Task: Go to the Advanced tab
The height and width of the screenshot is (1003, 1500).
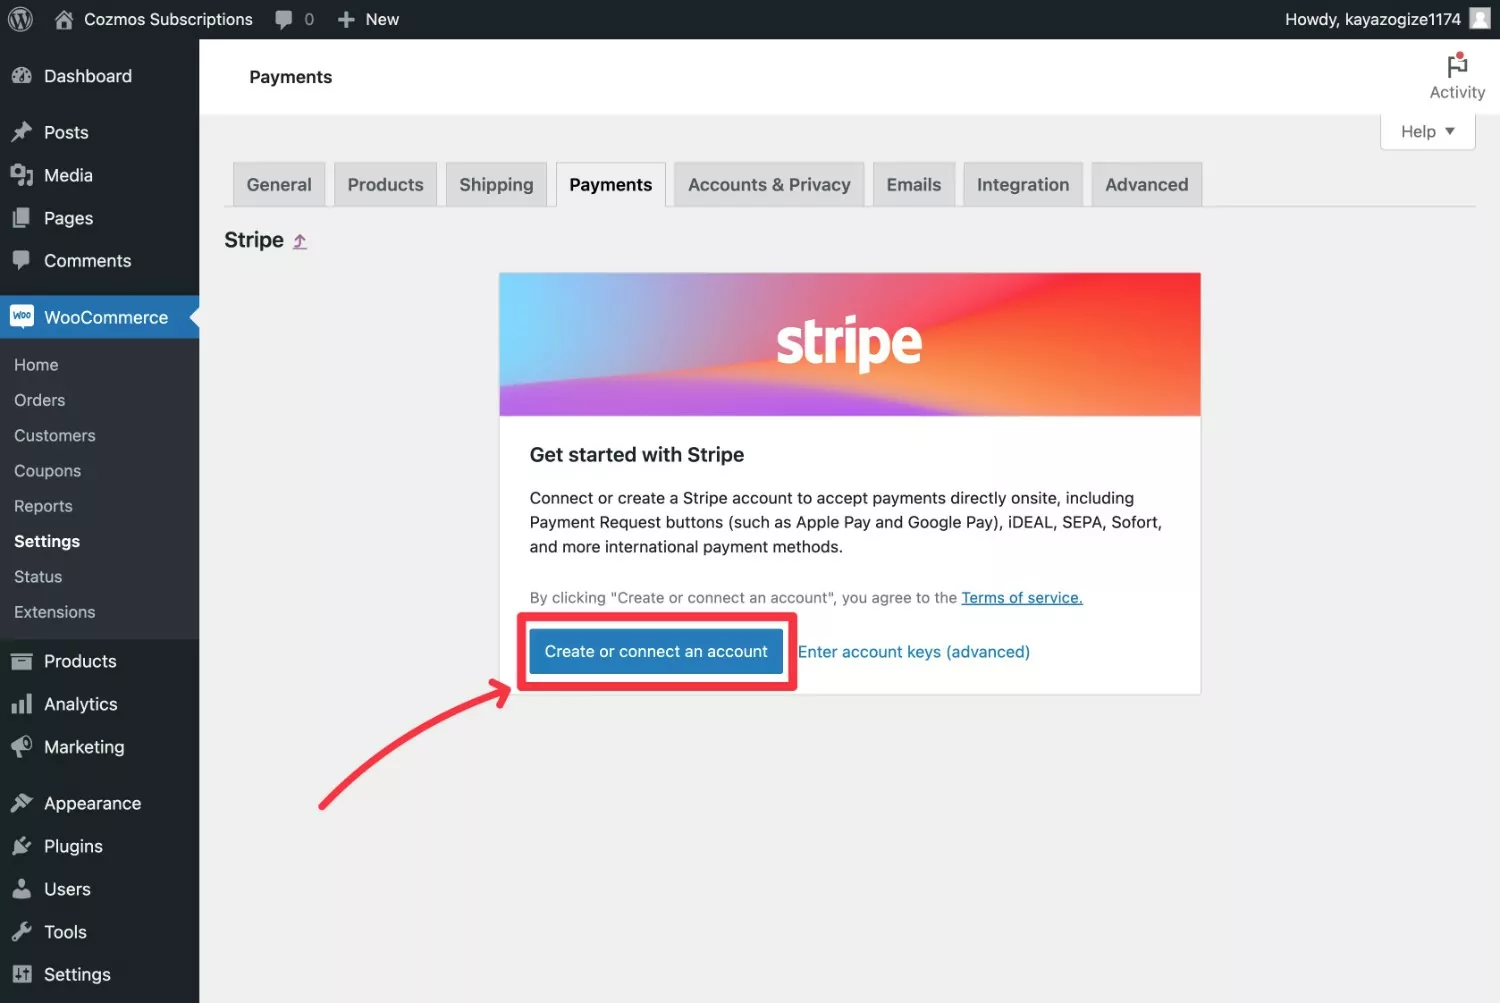Action: pos(1146,185)
